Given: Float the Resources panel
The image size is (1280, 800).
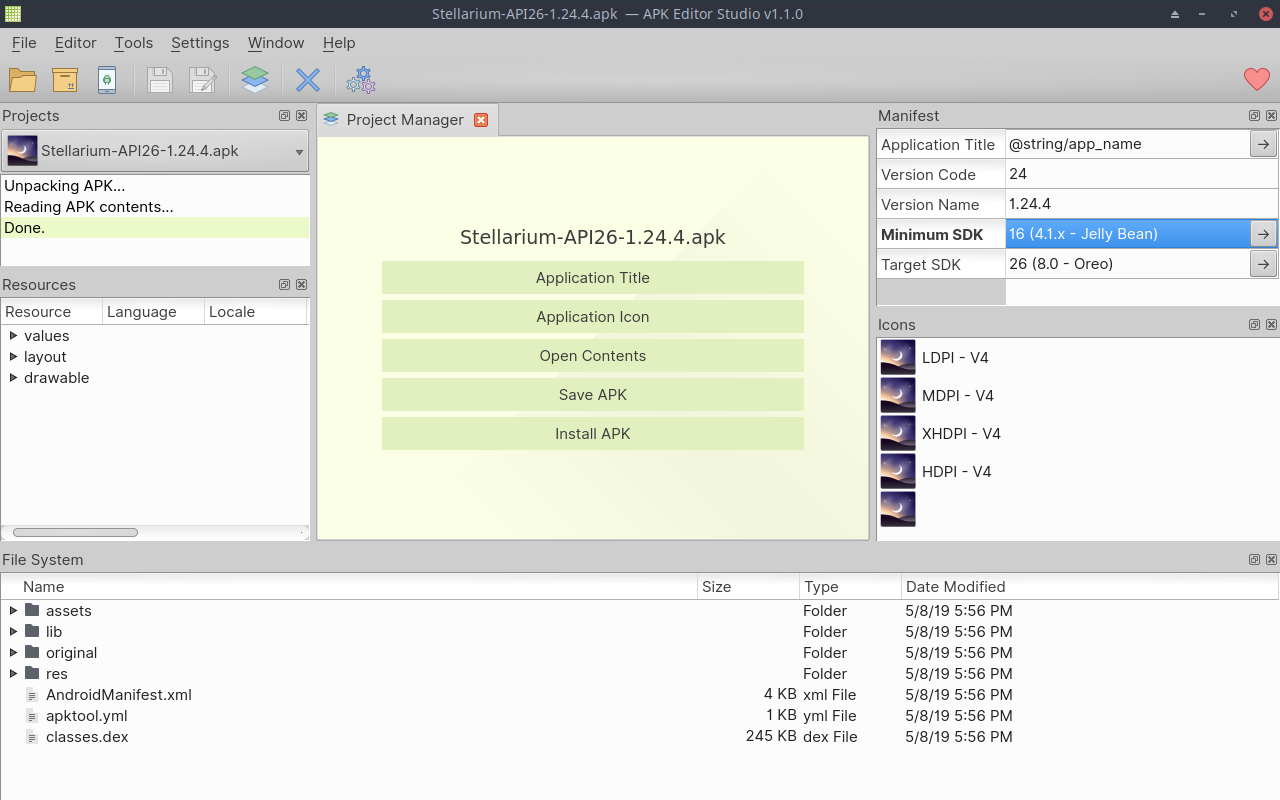Looking at the screenshot, I should (x=285, y=285).
